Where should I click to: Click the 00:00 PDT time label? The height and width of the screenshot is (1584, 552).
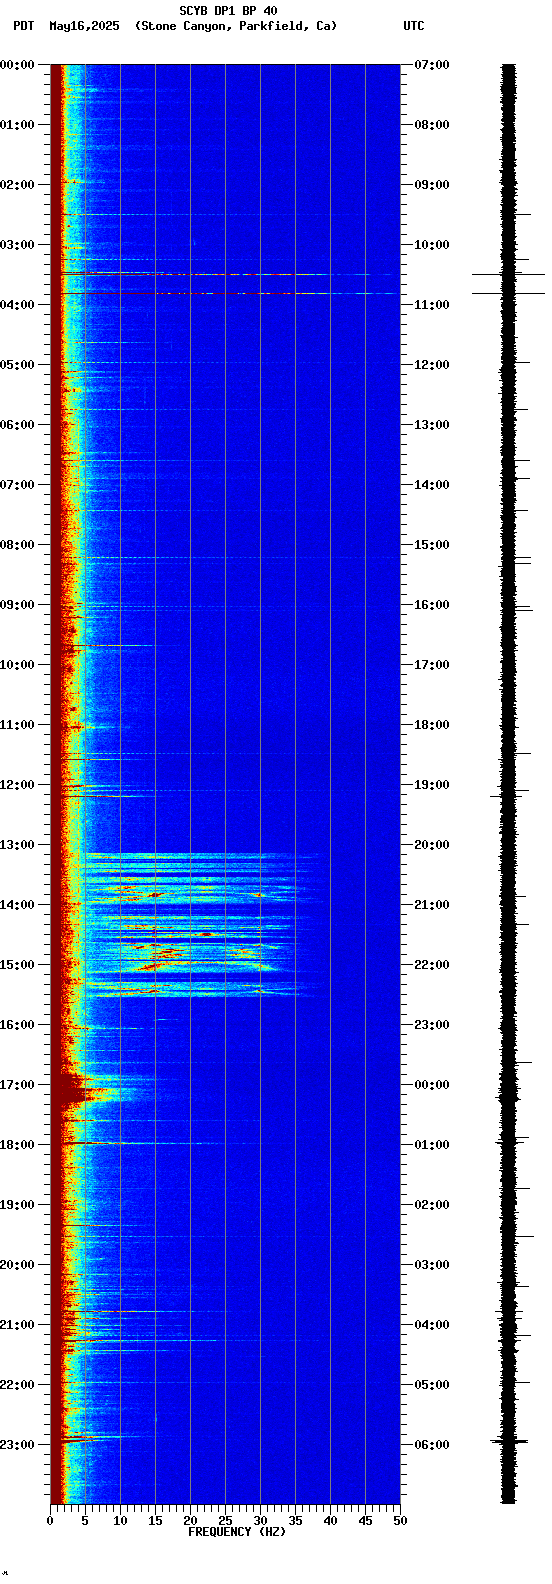pyautogui.click(x=17, y=65)
